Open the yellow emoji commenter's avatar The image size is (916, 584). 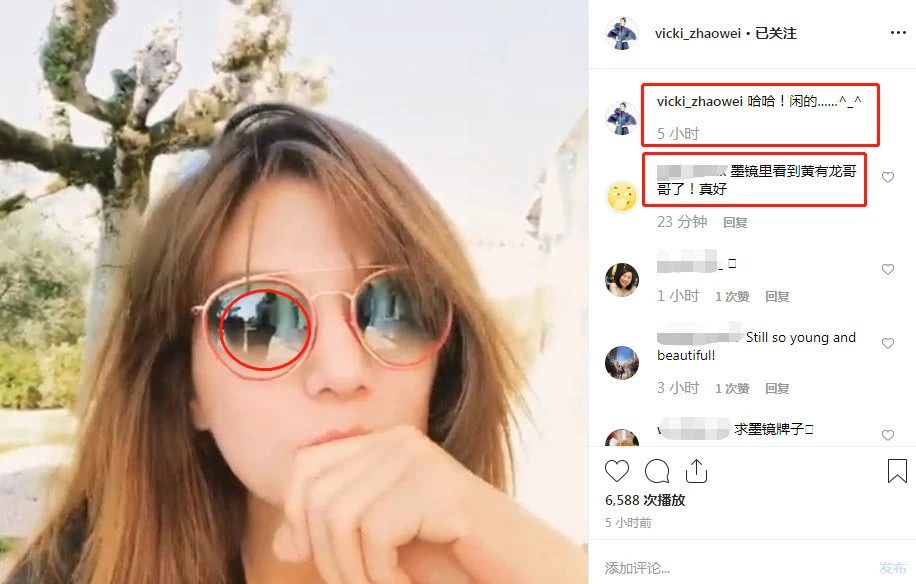pyautogui.click(x=622, y=197)
